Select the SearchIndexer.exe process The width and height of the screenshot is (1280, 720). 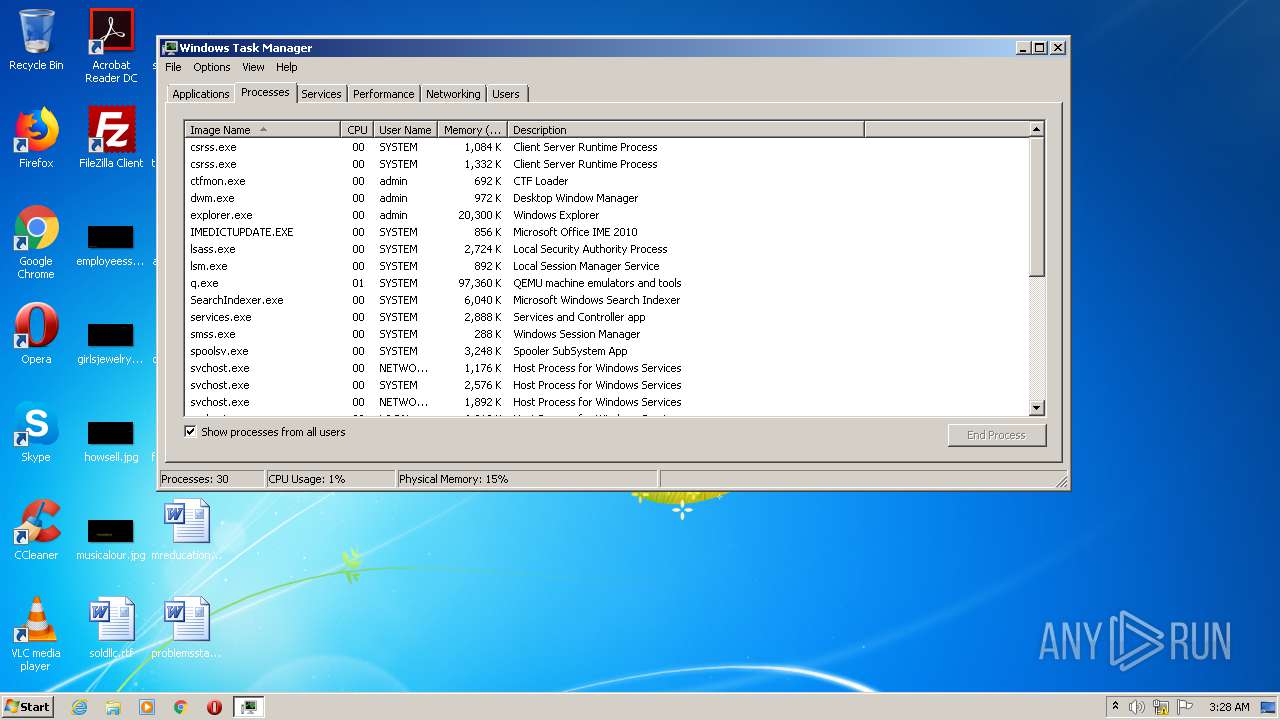[607, 300]
